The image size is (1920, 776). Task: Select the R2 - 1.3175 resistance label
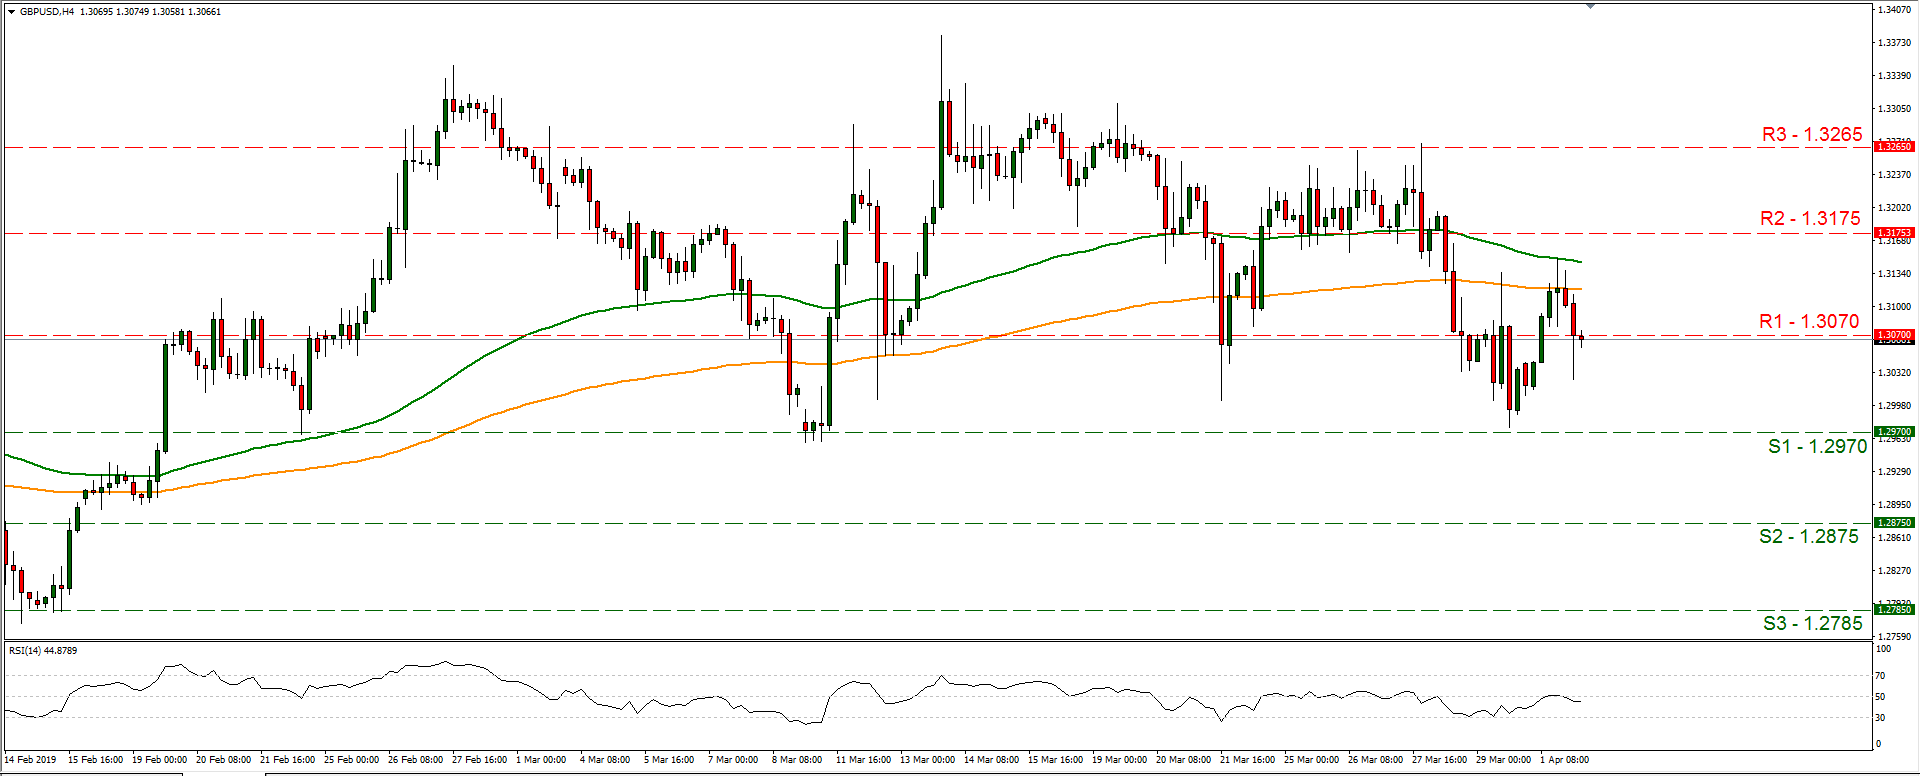[x=1811, y=218]
